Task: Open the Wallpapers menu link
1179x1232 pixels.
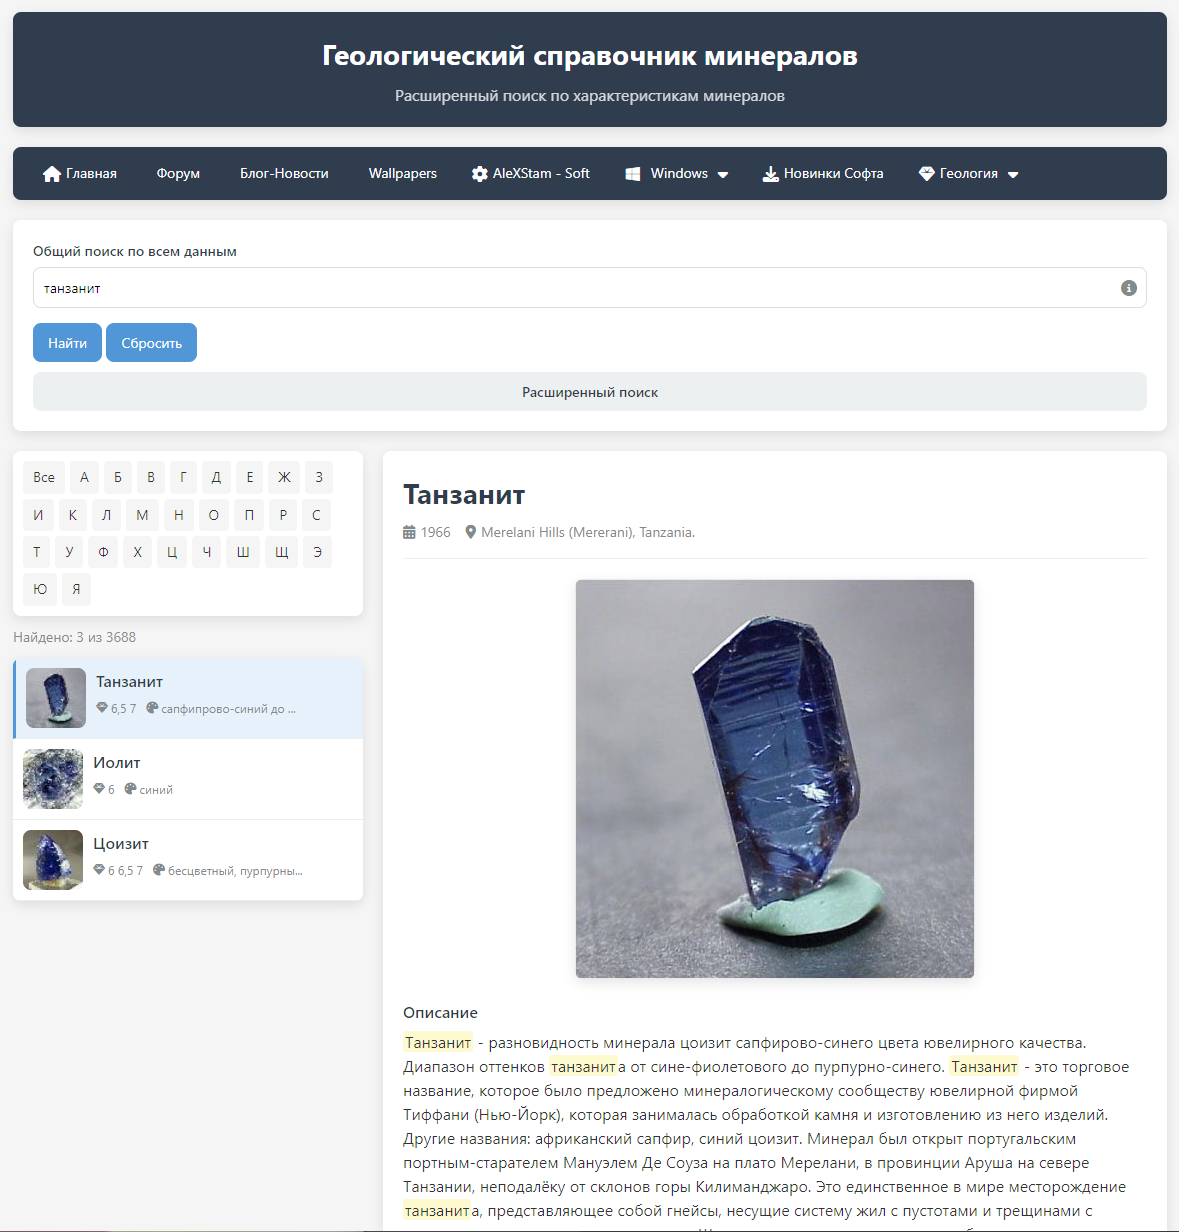Action: point(403,174)
